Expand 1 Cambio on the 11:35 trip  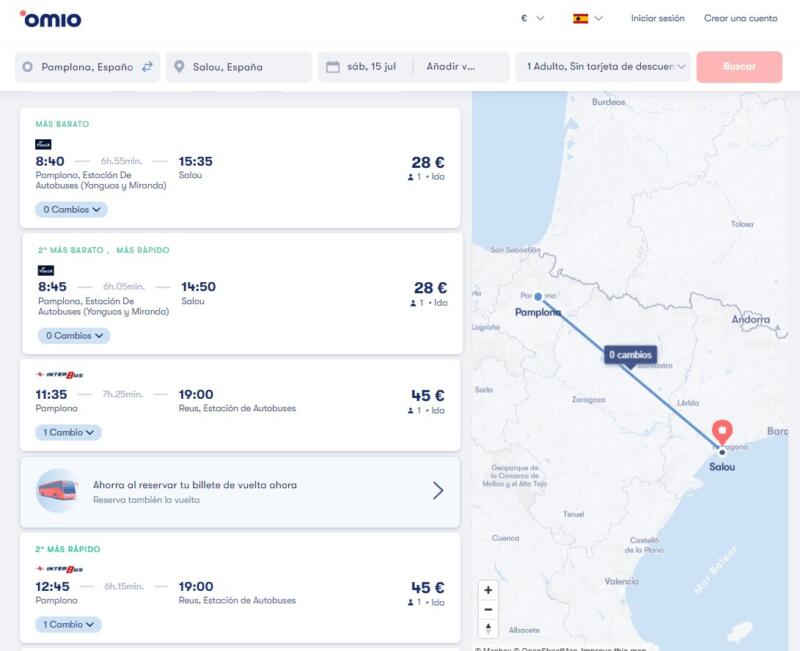pyautogui.click(x=68, y=433)
